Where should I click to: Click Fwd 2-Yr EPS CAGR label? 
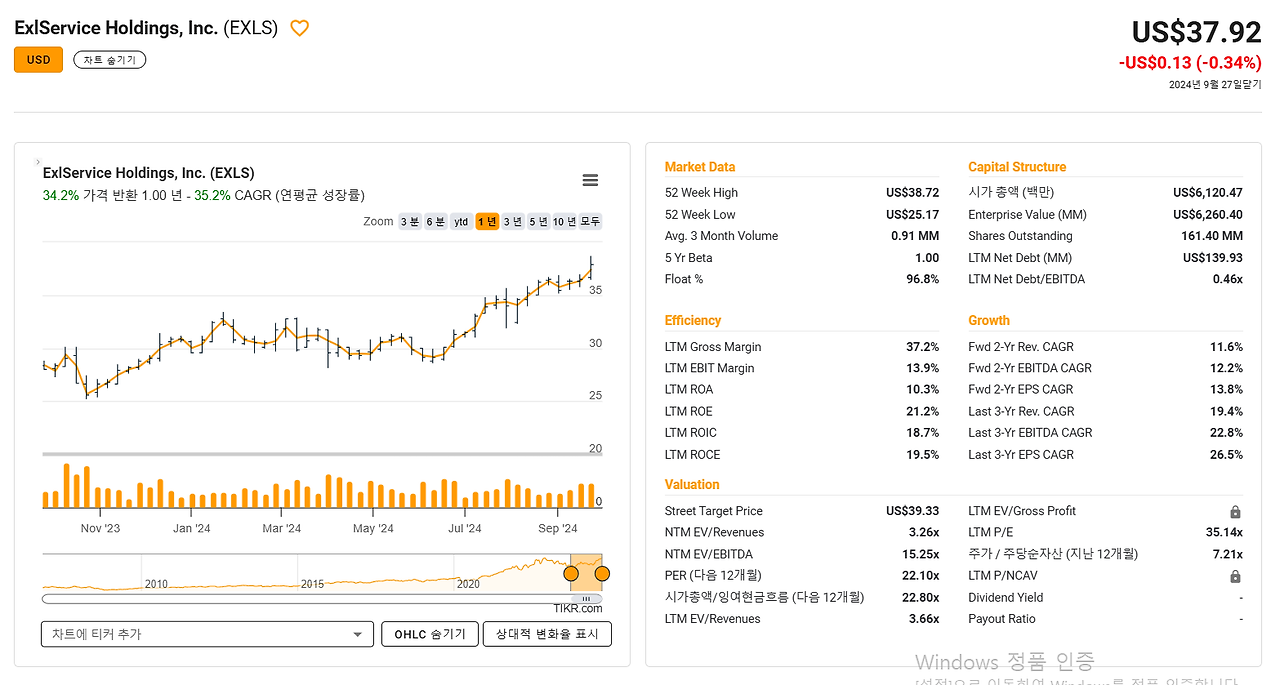click(1021, 390)
